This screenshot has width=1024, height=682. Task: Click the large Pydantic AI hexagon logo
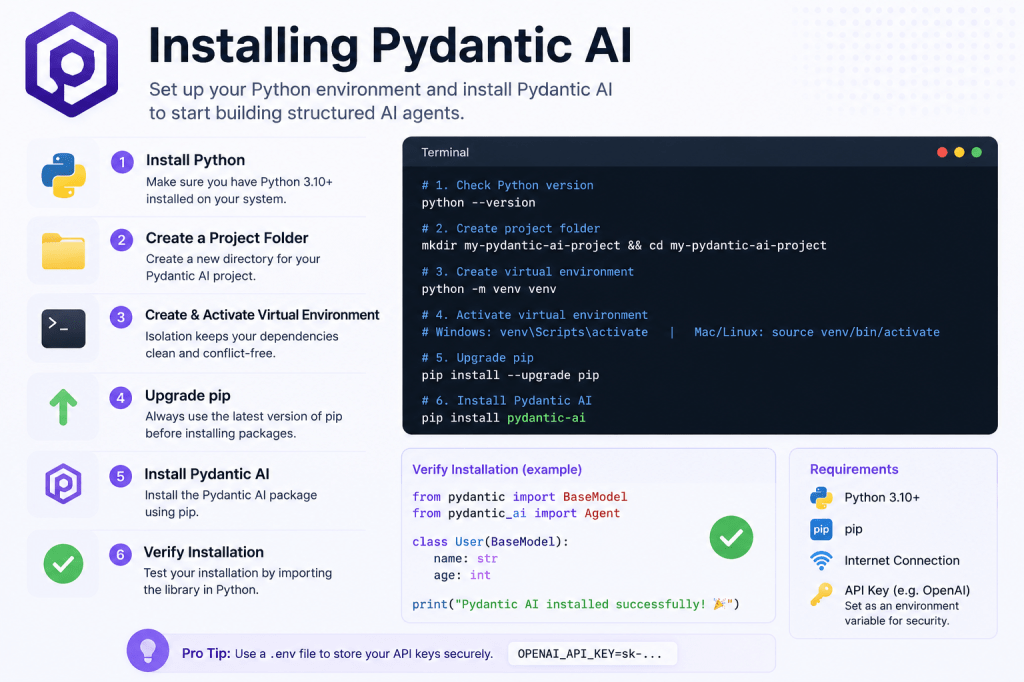tap(72, 64)
